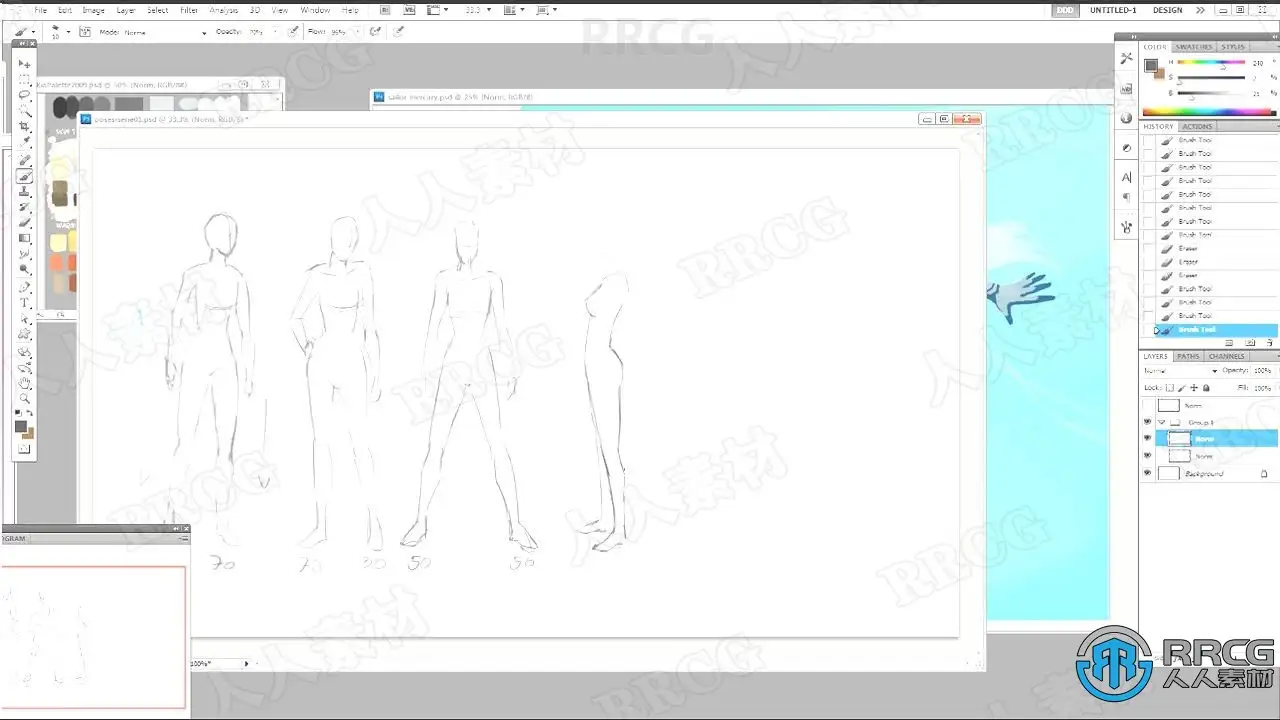Screen dimensions: 1280x720
Task: Create new snapshot in History panel
Action: [1250, 343]
